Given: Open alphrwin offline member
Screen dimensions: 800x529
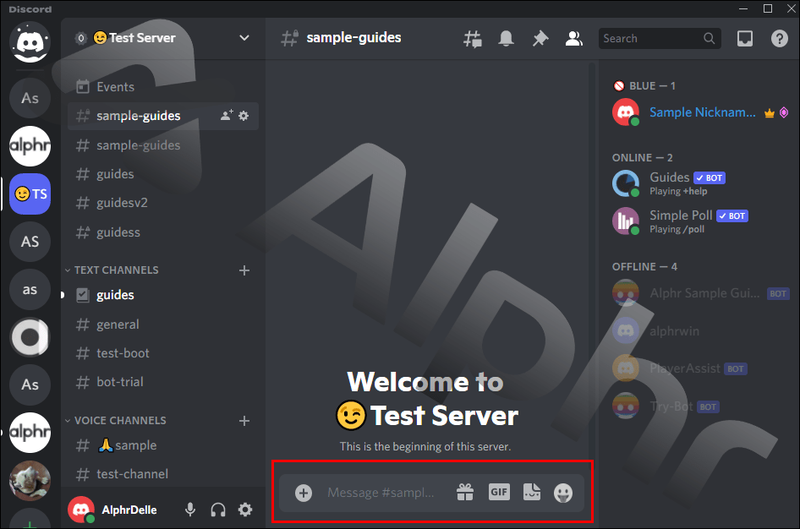Looking at the screenshot, I should pos(701,331).
